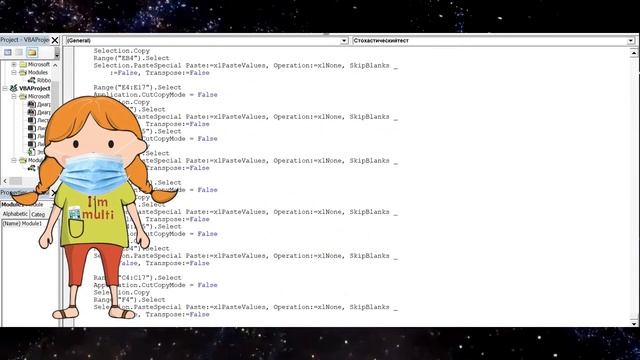Click the greyed View Object icon
640x360 pixels.
pyautogui.click(x=19, y=52)
